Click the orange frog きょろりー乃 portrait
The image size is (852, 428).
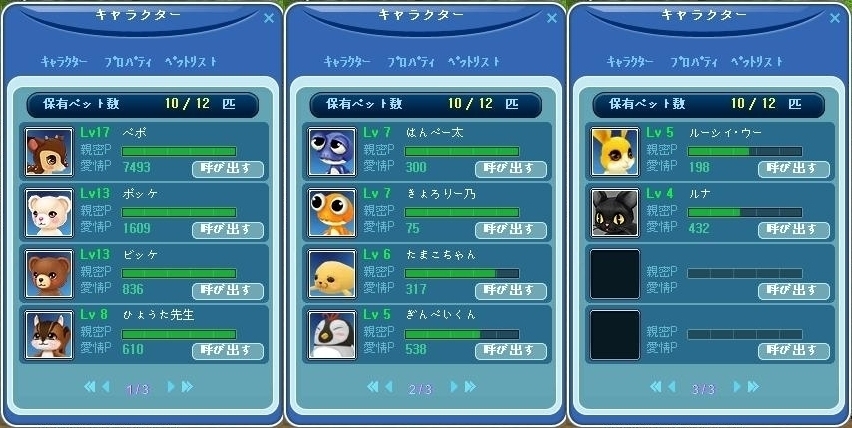click(x=332, y=213)
